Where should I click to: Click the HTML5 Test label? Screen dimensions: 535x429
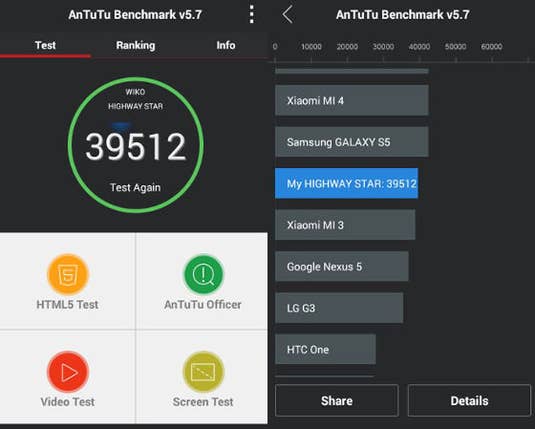coord(68,304)
